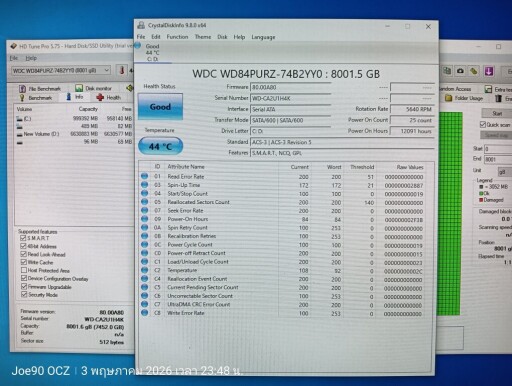Click the HD Tune Pro title bar icon

point(13,46)
